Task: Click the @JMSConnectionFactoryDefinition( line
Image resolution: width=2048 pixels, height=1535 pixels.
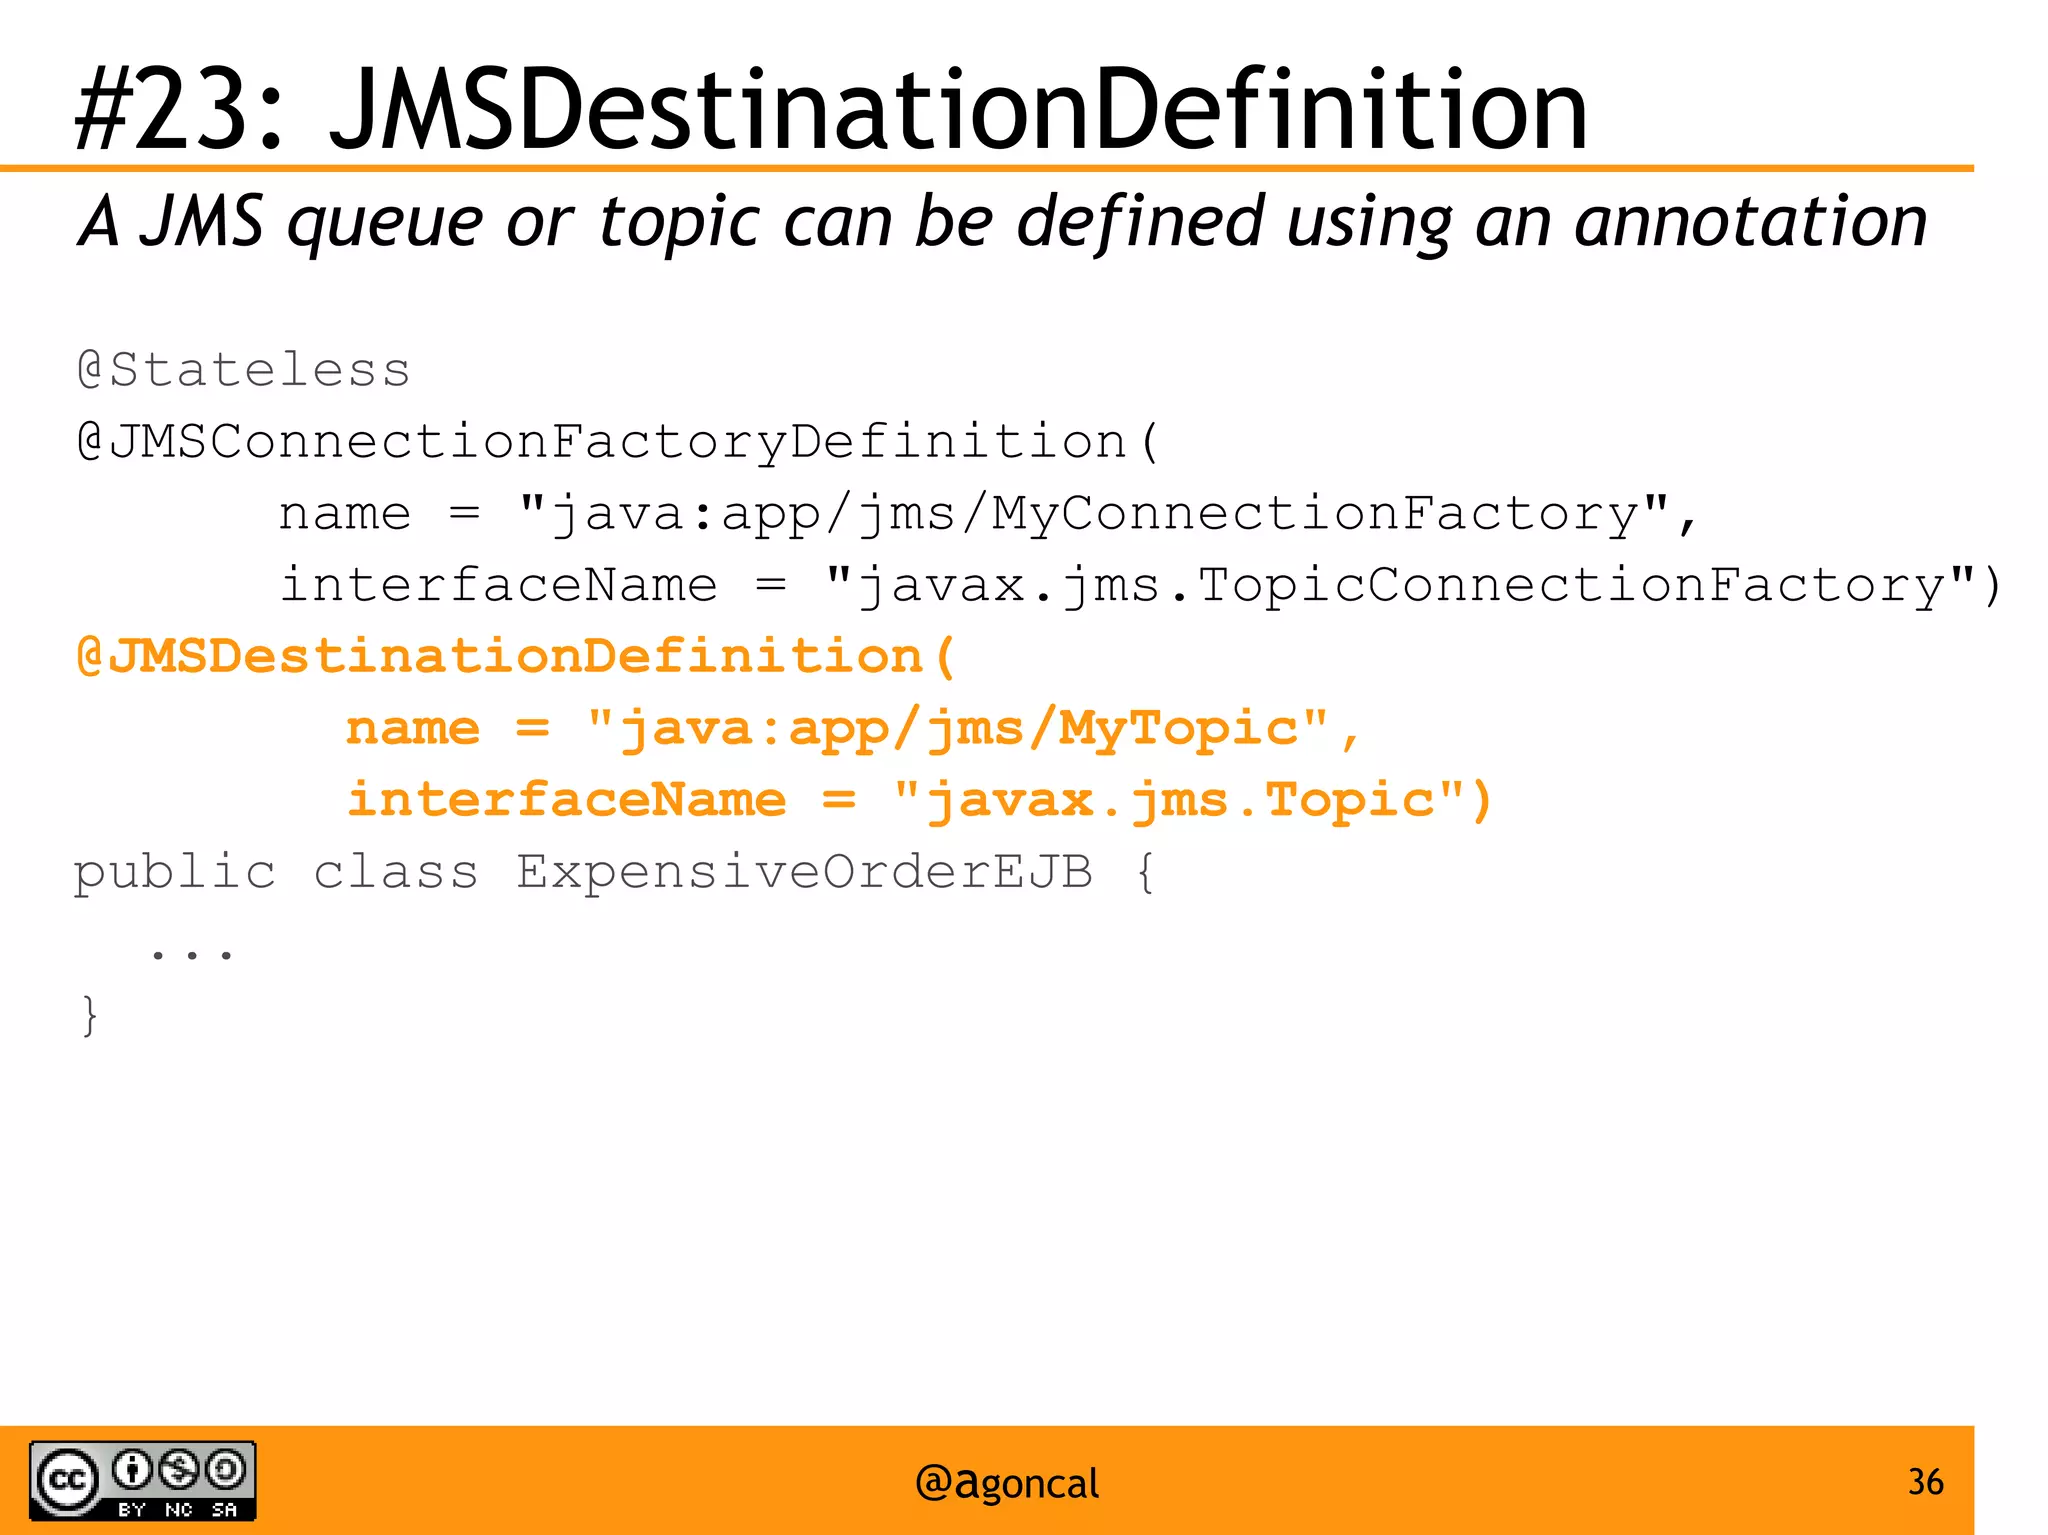Action: pyautogui.click(x=619, y=441)
